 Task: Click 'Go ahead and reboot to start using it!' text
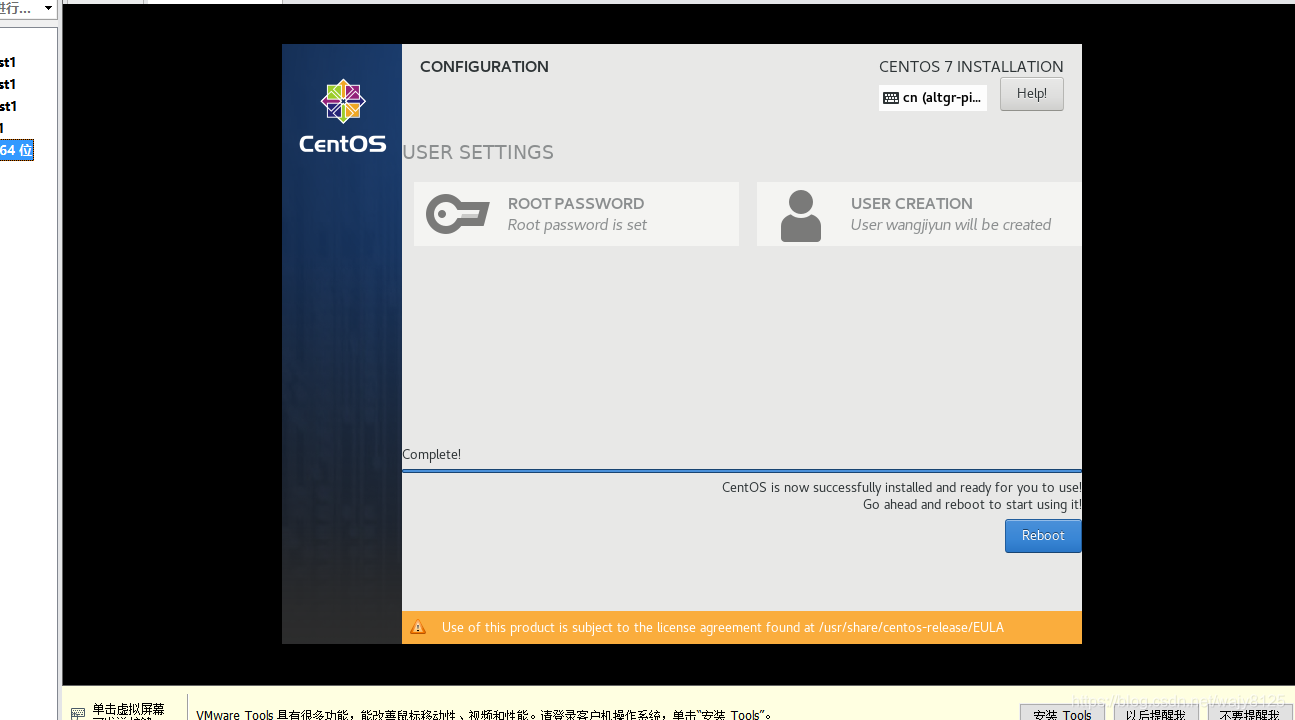(x=972, y=504)
